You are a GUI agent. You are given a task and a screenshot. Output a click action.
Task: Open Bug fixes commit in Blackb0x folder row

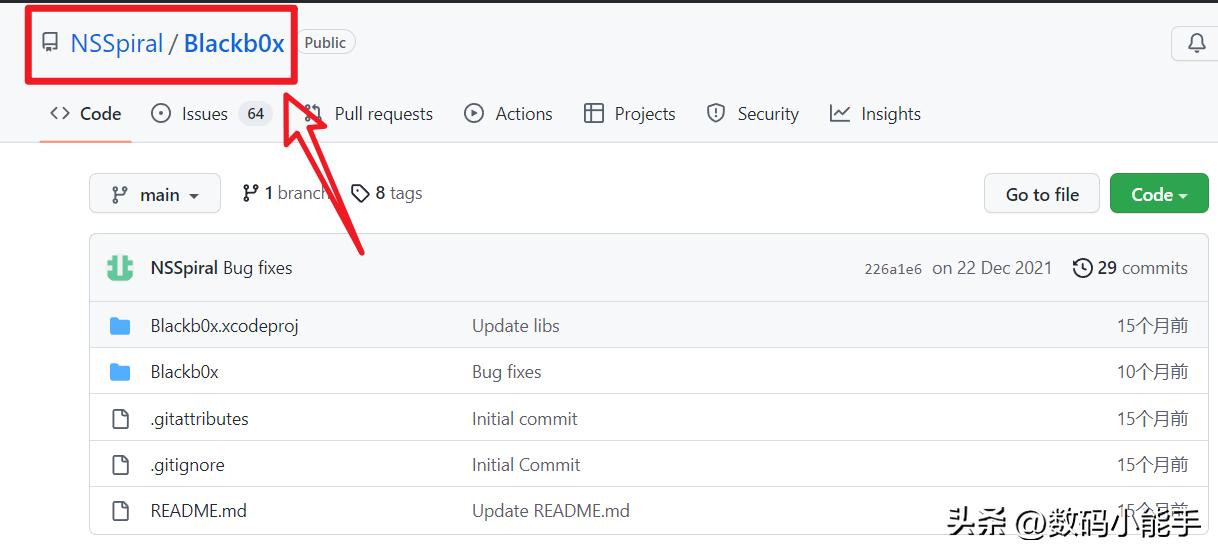click(506, 372)
